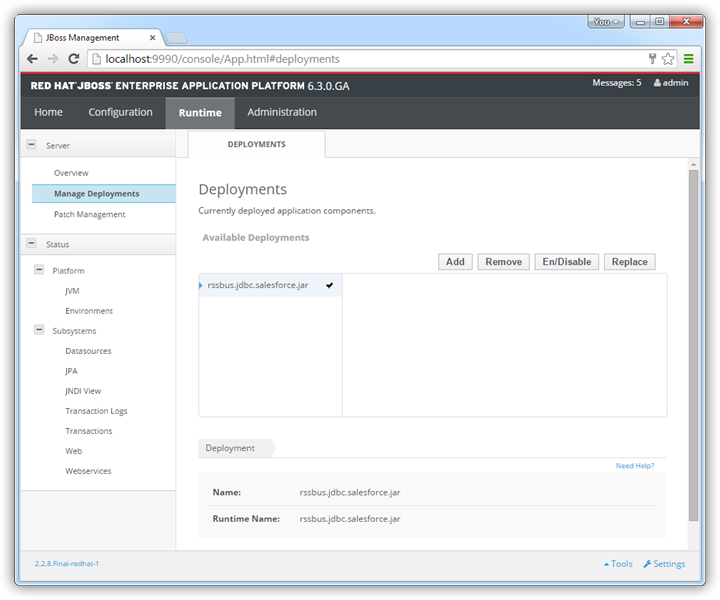The image size is (720, 600).
Task: Click the page vertical scrollbar
Action: pyautogui.click(x=693, y=340)
